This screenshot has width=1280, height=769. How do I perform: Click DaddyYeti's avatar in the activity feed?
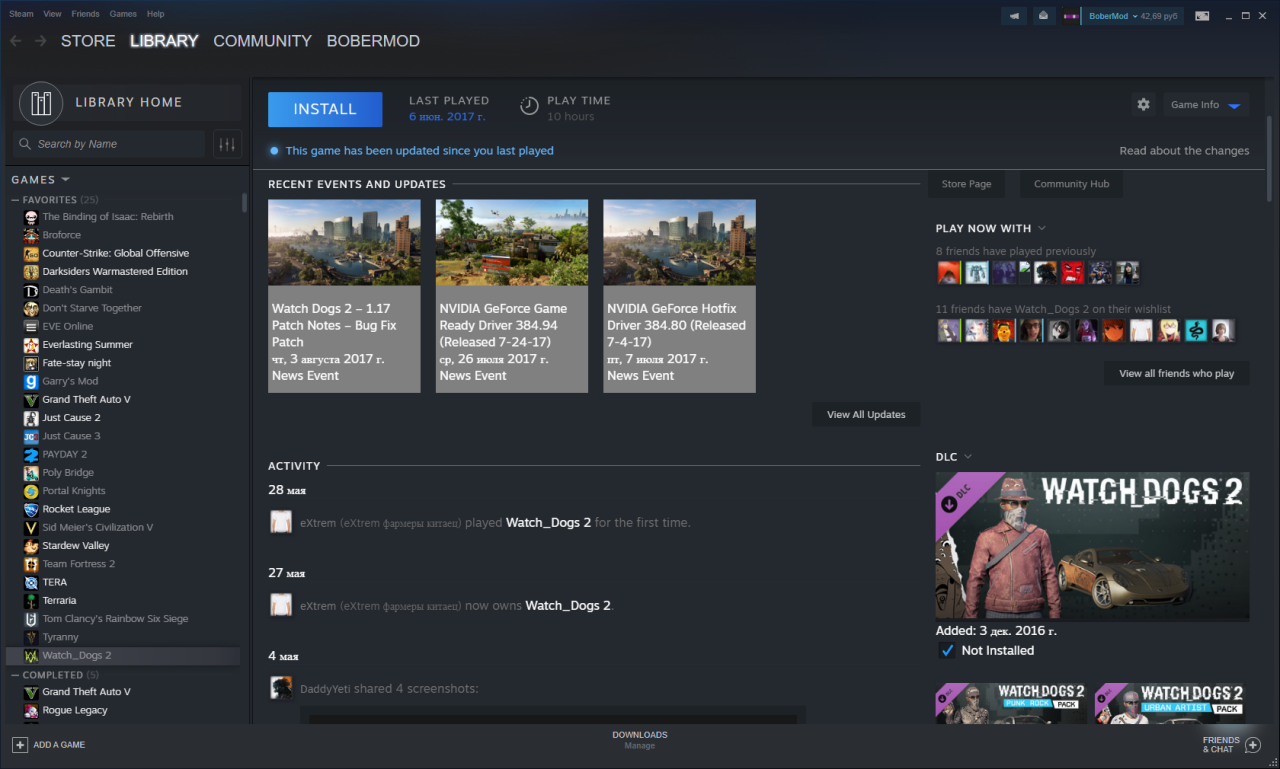click(x=281, y=688)
